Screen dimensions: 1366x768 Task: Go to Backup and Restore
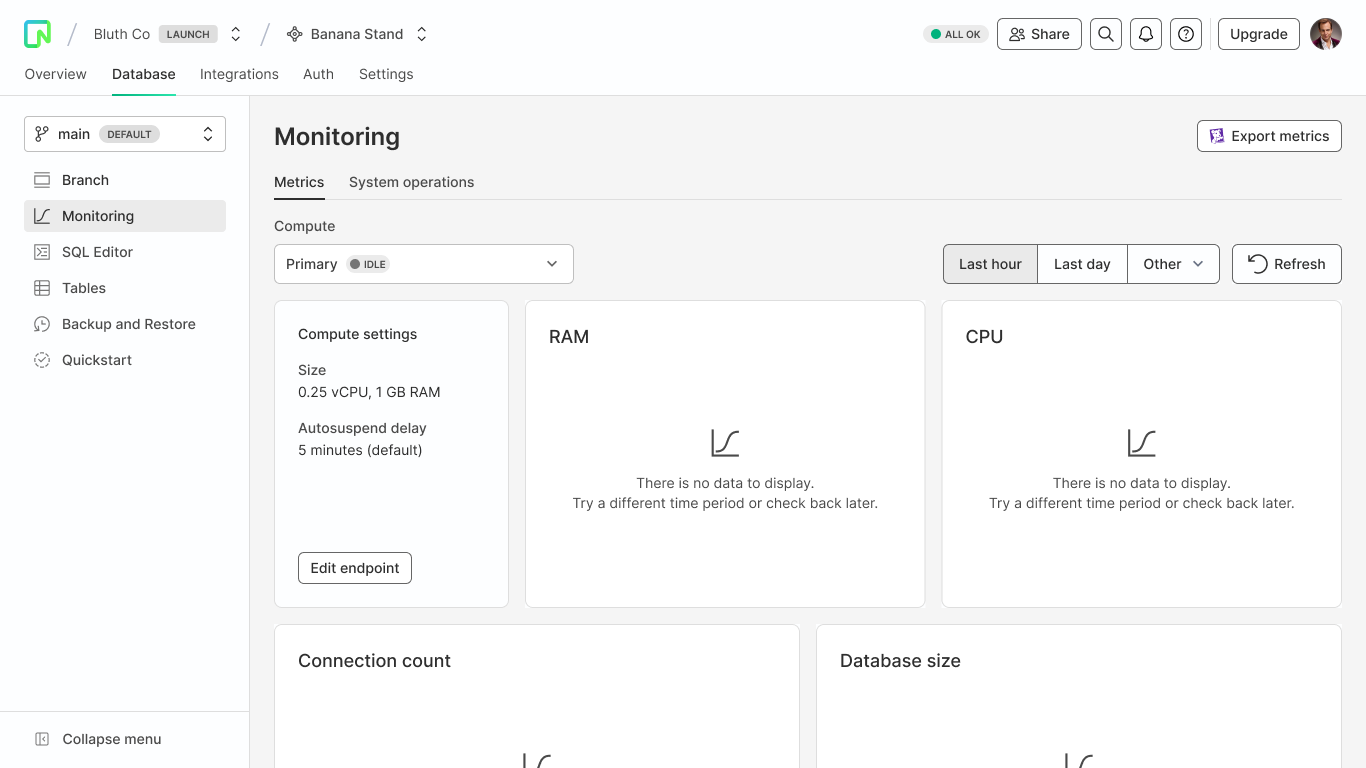(x=128, y=324)
